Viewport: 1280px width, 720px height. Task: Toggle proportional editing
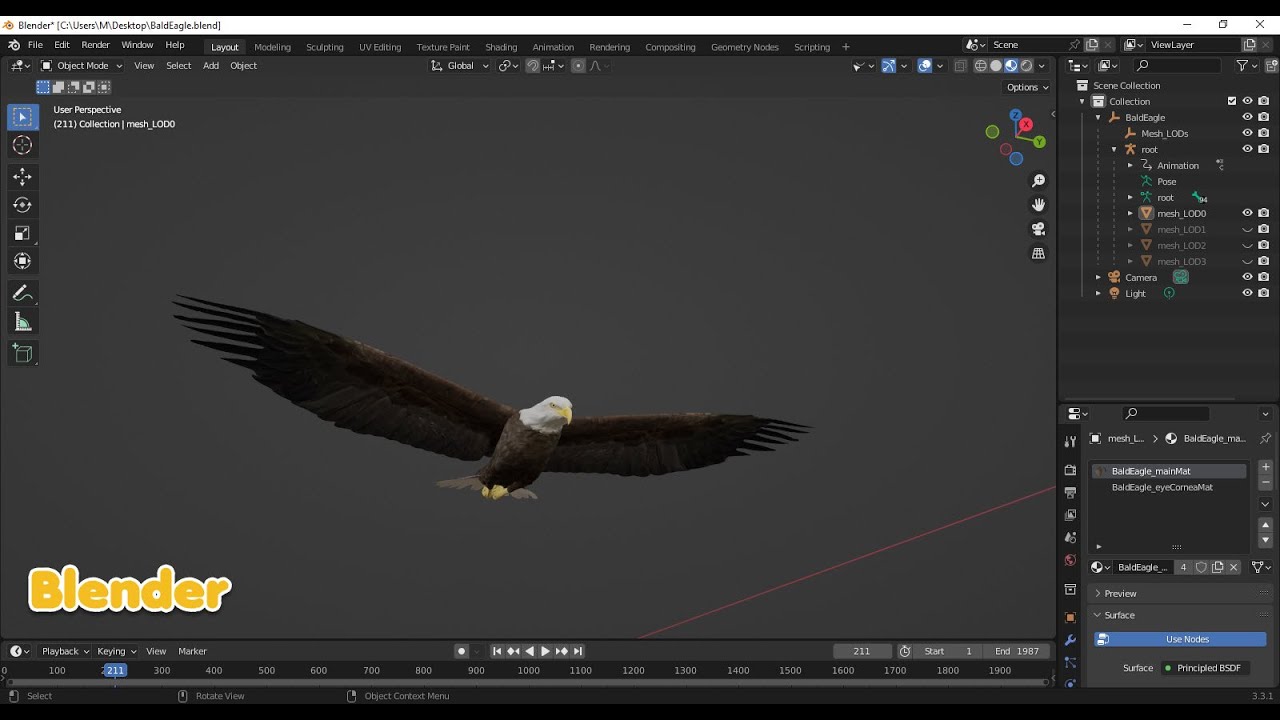578,66
